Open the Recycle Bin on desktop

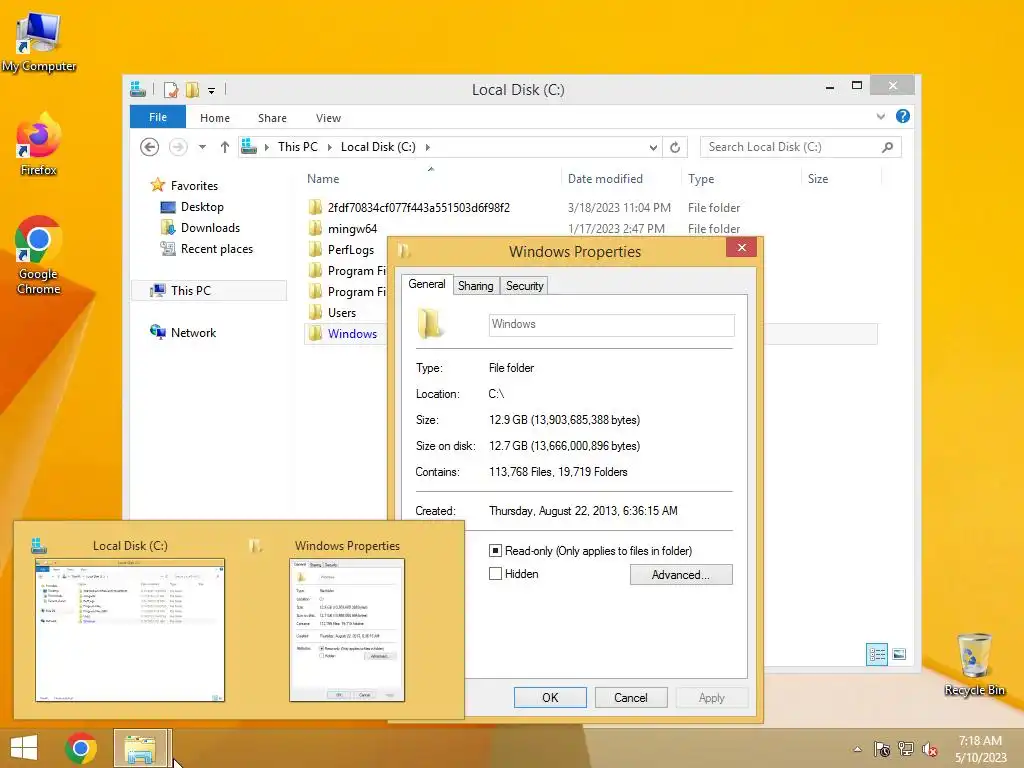974,664
